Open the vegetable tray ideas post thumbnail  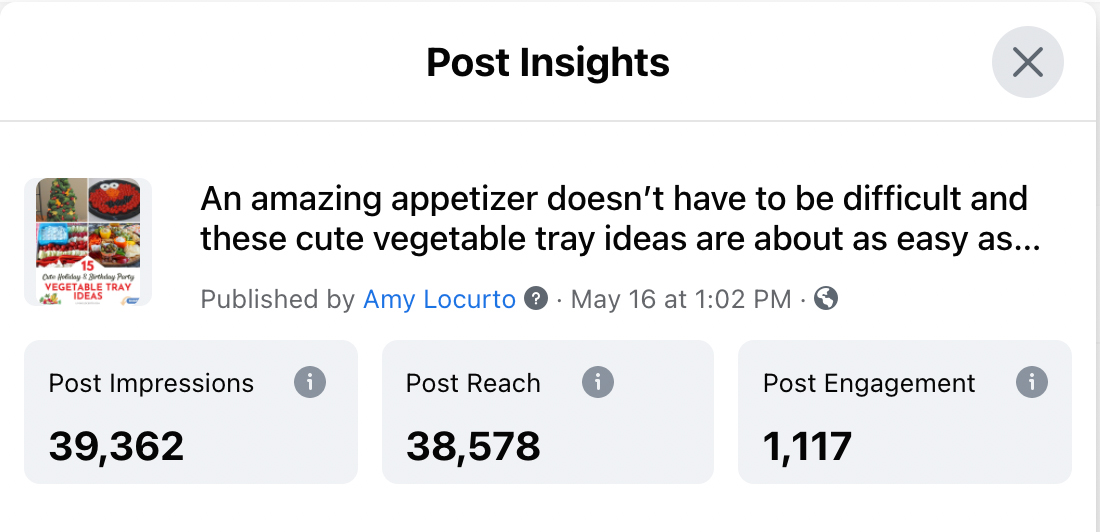pyautogui.click(x=88, y=241)
